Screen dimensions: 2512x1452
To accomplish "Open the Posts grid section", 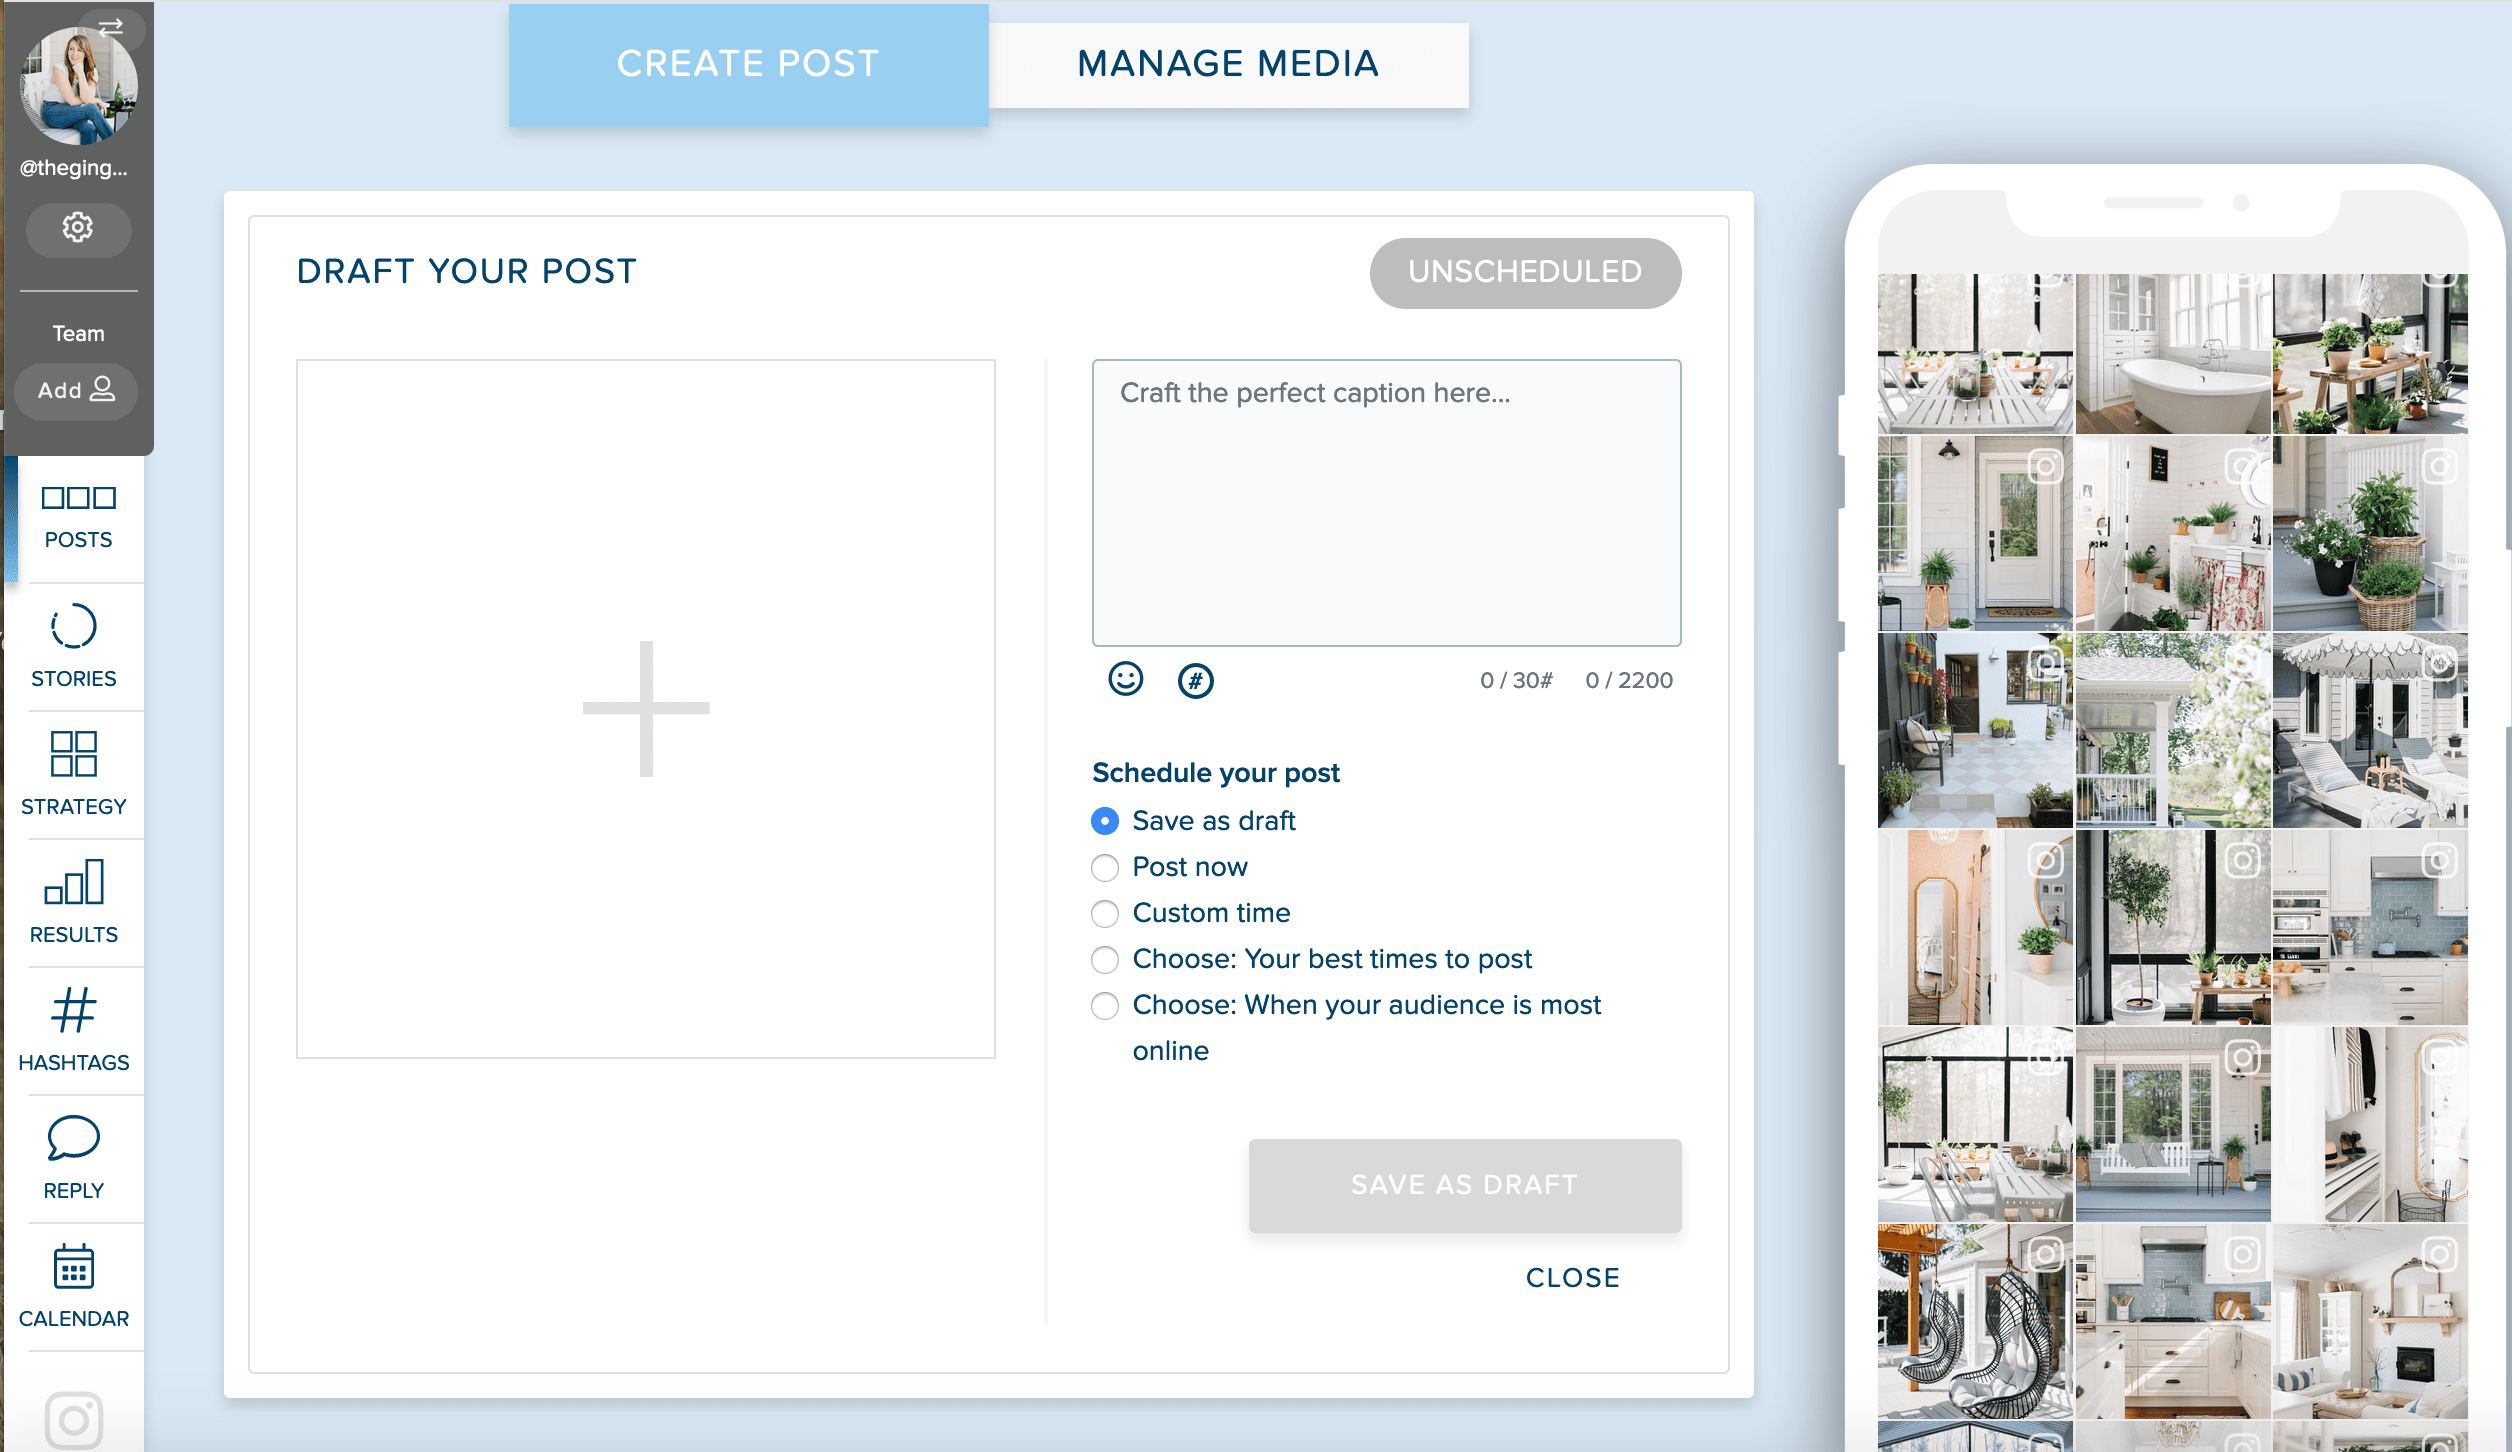I will click(78, 516).
